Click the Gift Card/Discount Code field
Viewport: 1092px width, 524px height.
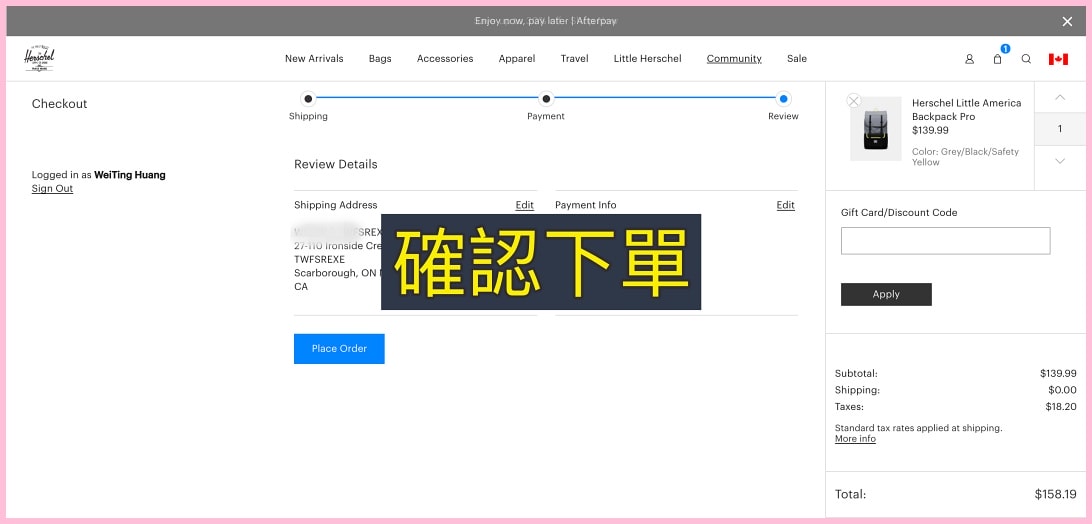tap(945, 241)
